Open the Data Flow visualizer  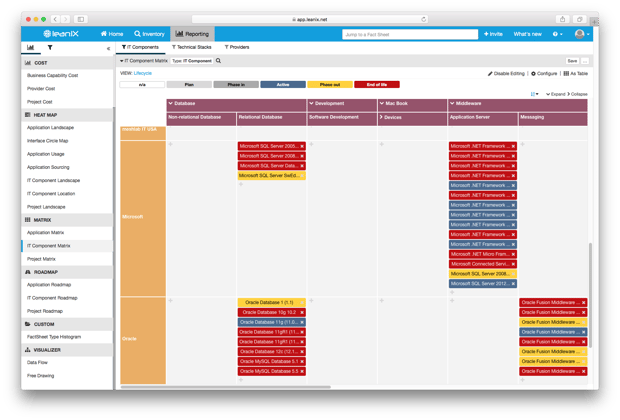pyautogui.click(x=37, y=363)
